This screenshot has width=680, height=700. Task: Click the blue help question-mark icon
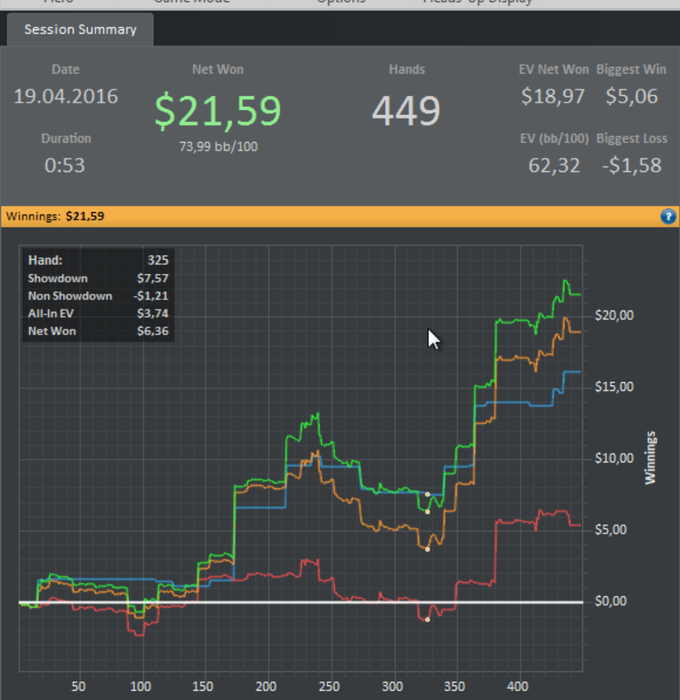[668, 217]
